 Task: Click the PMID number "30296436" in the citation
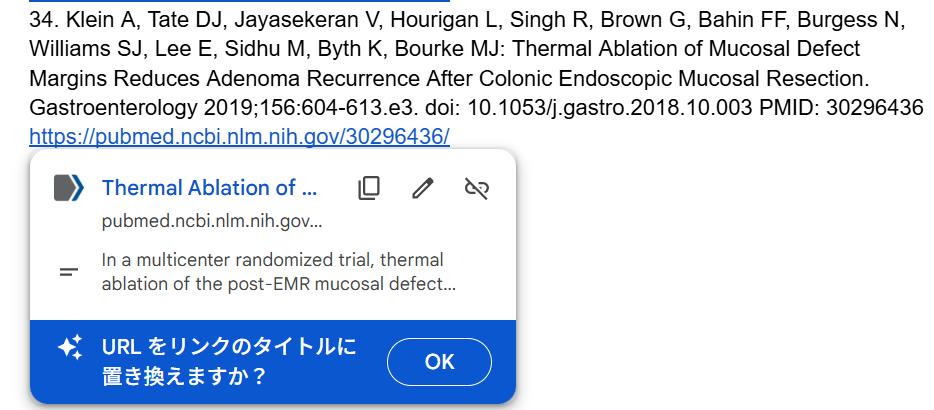pyautogui.click(x=876, y=107)
